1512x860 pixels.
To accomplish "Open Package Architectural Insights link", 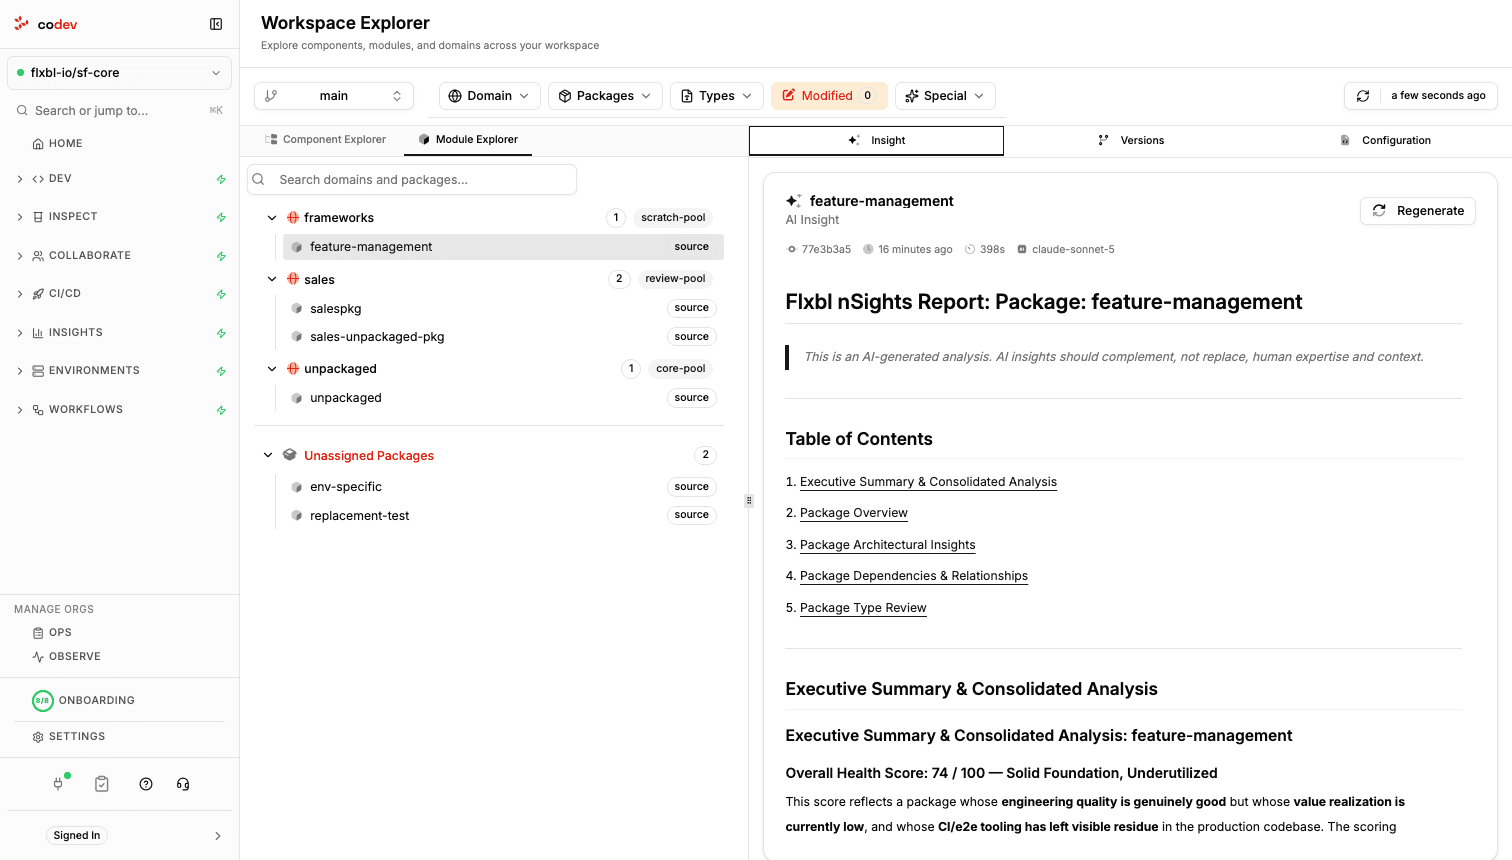I will coord(888,545).
